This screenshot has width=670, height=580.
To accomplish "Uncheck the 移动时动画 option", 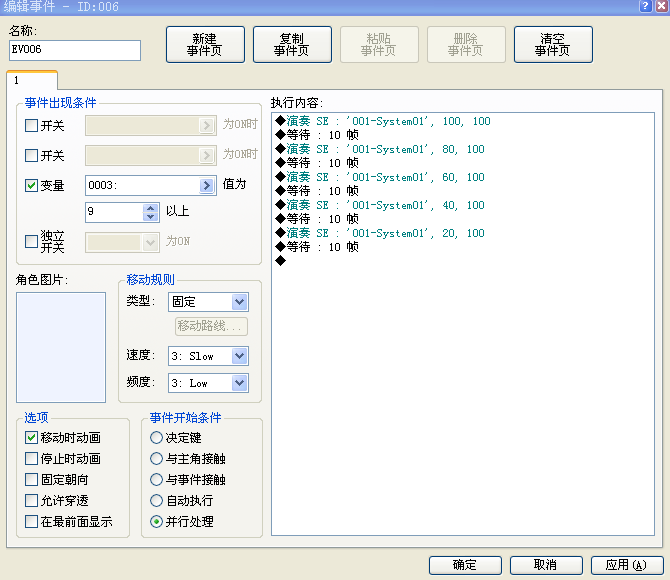I will 31,438.
